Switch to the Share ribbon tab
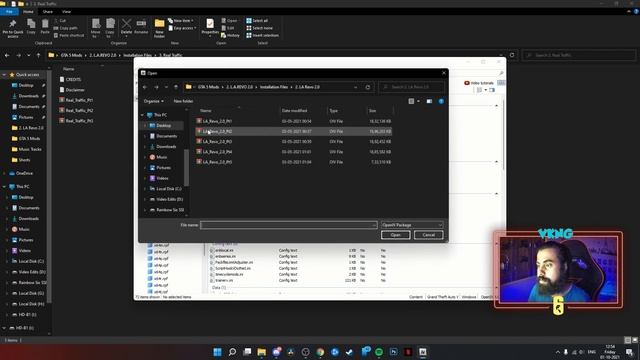This screenshot has height=360, width=640. tap(48, 12)
